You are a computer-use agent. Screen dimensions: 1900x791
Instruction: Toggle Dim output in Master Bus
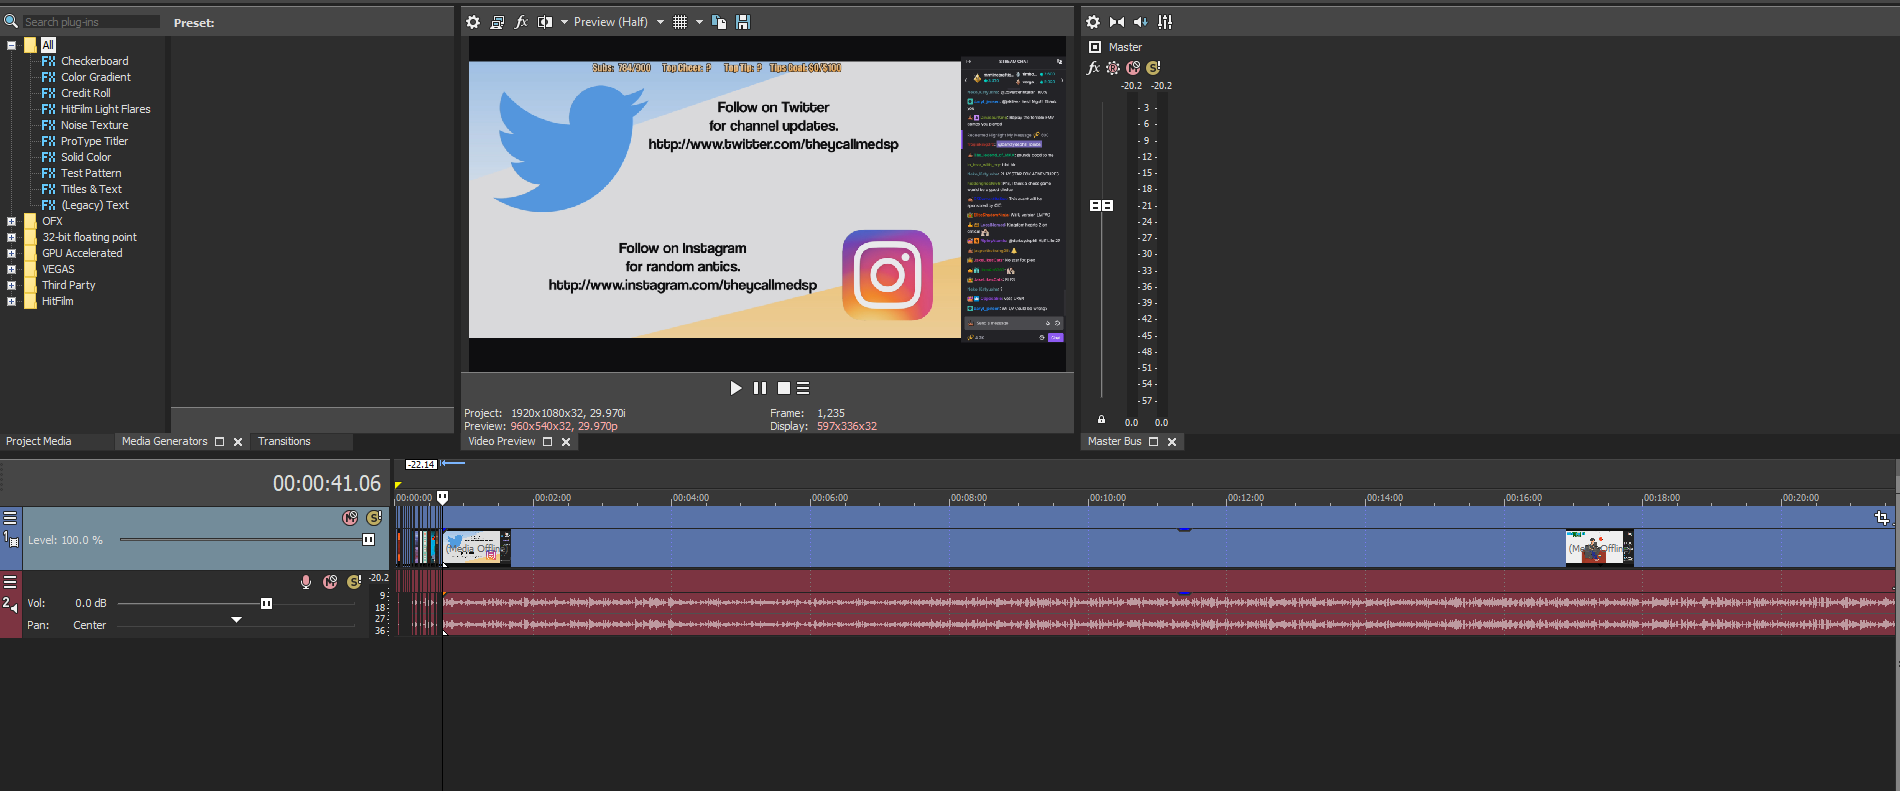pyautogui.click(x=1141, y=22)
